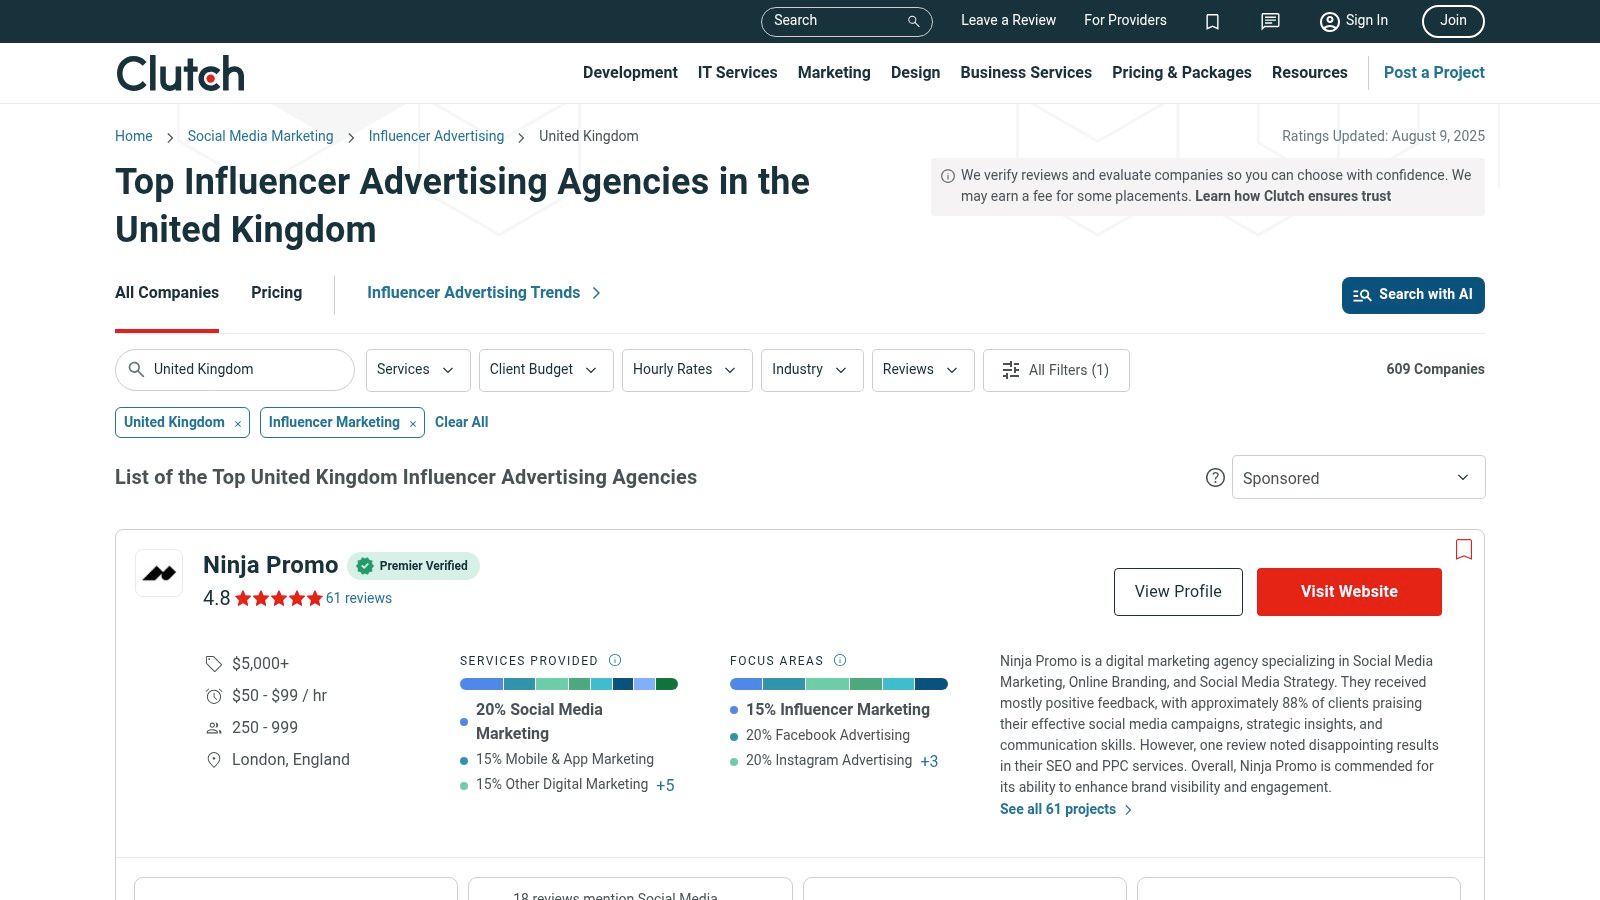
Task: Open saved bookmarks icon in header
Action: pyautogui.click(x=1212, y=21)
